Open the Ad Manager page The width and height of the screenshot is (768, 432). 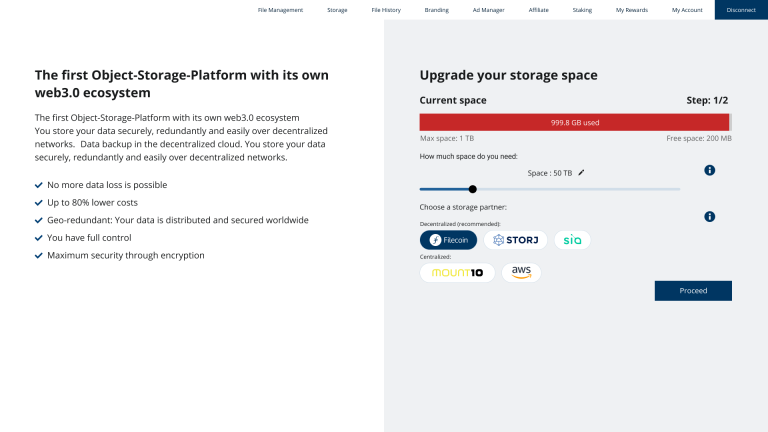coord(488,10)
